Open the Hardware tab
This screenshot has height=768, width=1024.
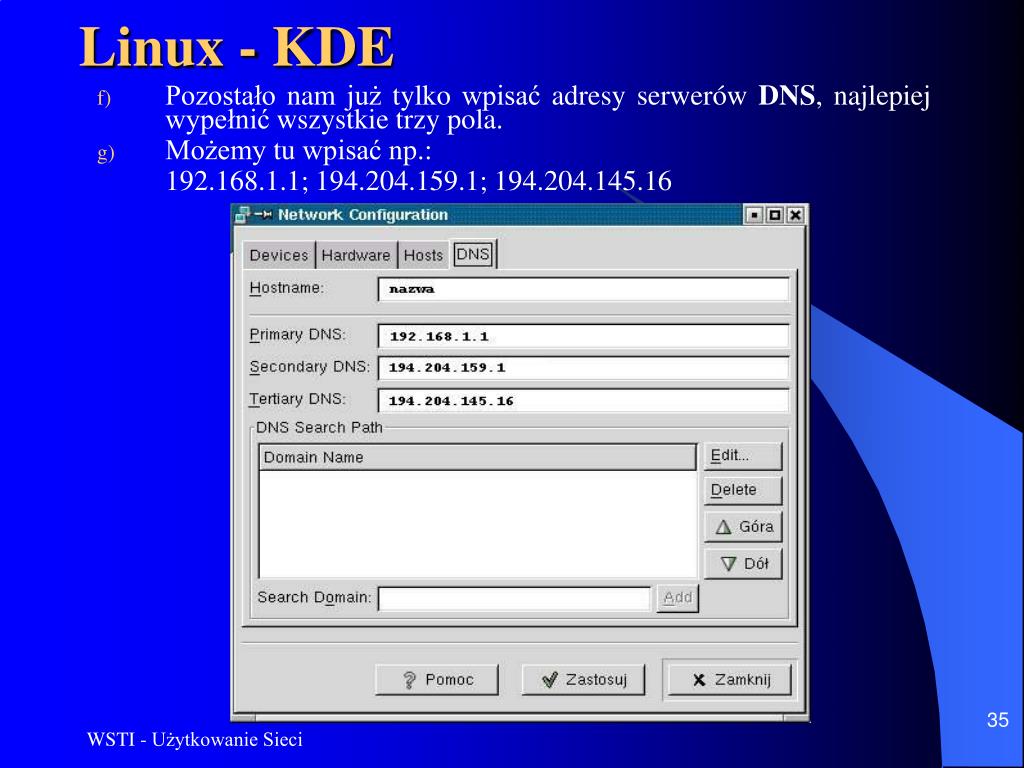(356, 255)
